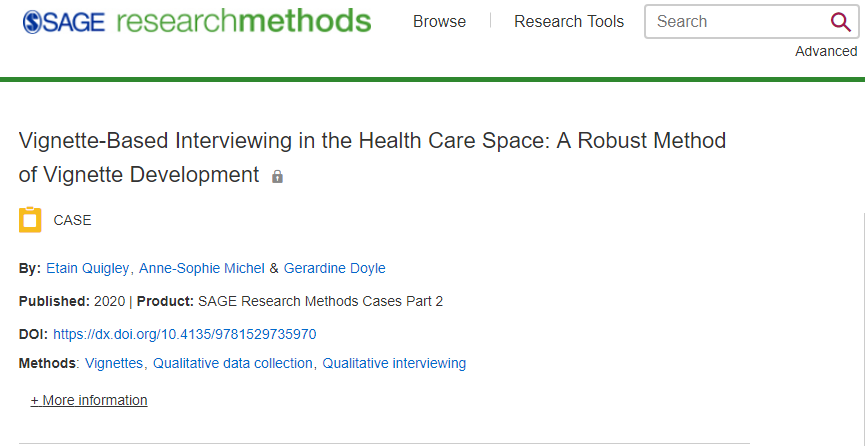Click the yellow CASE clipboard icon

point(30,220)
